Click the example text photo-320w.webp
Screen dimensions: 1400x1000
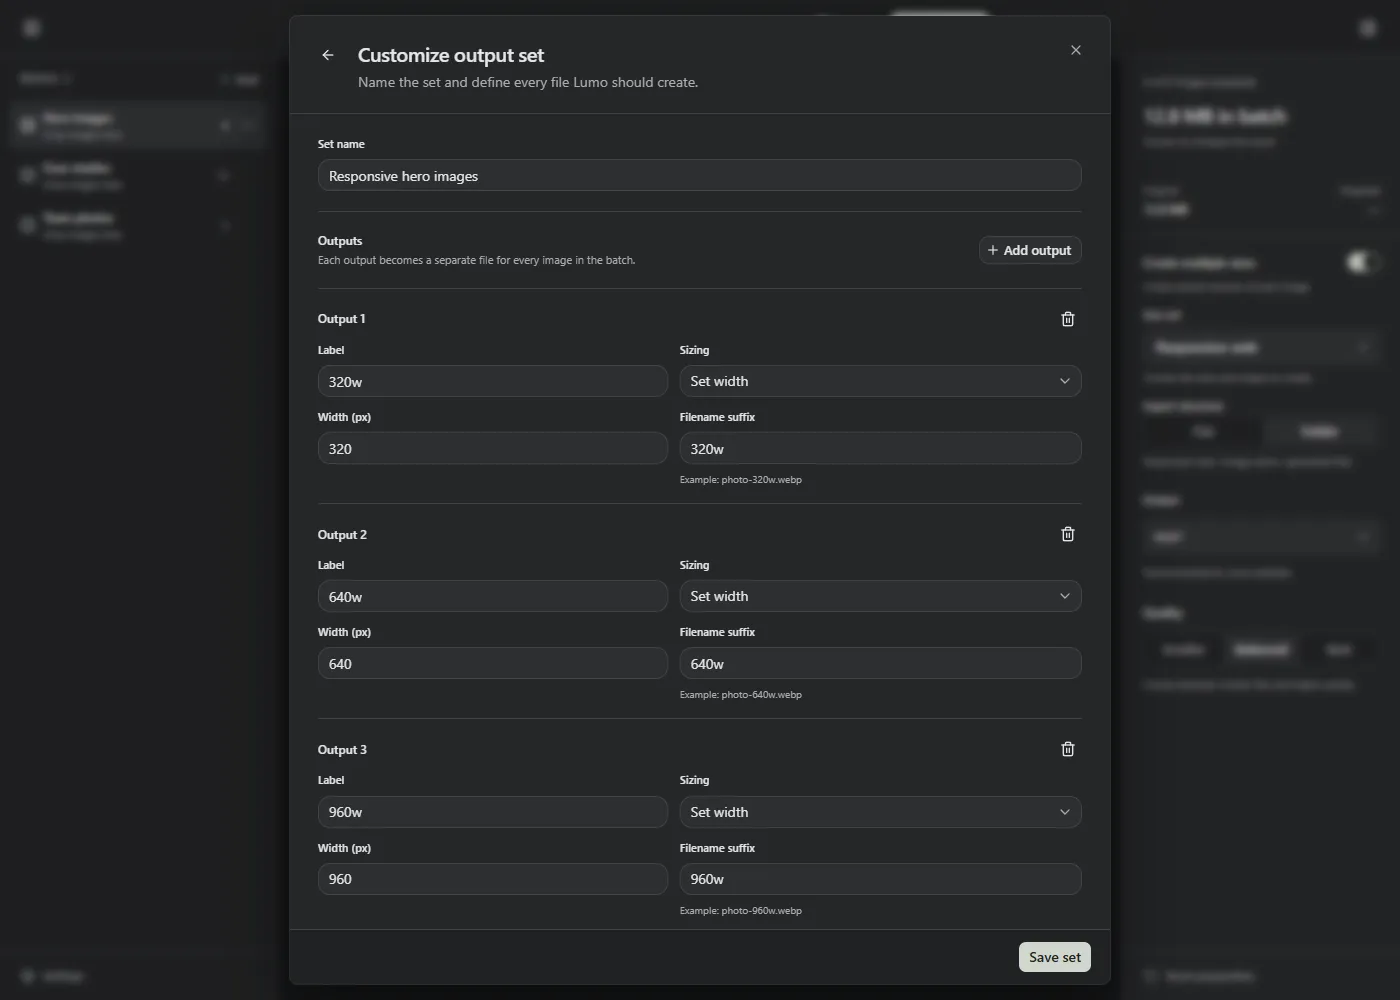pyautogui.click(x=761, y=480)
